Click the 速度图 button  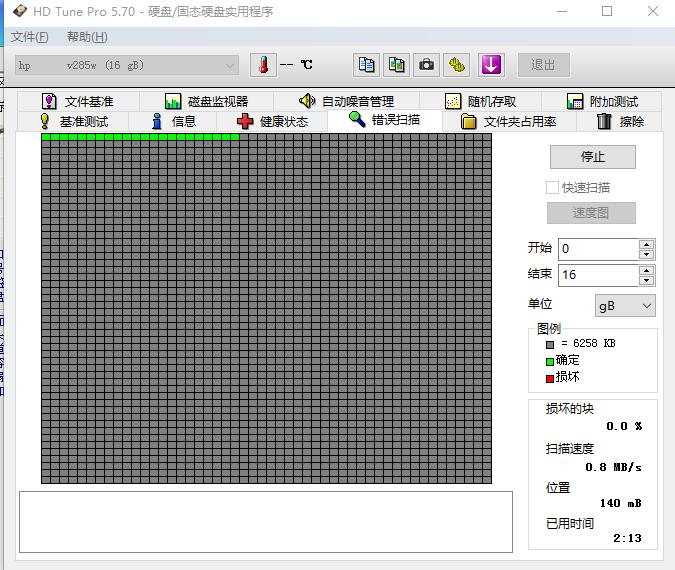click(591, 213)
